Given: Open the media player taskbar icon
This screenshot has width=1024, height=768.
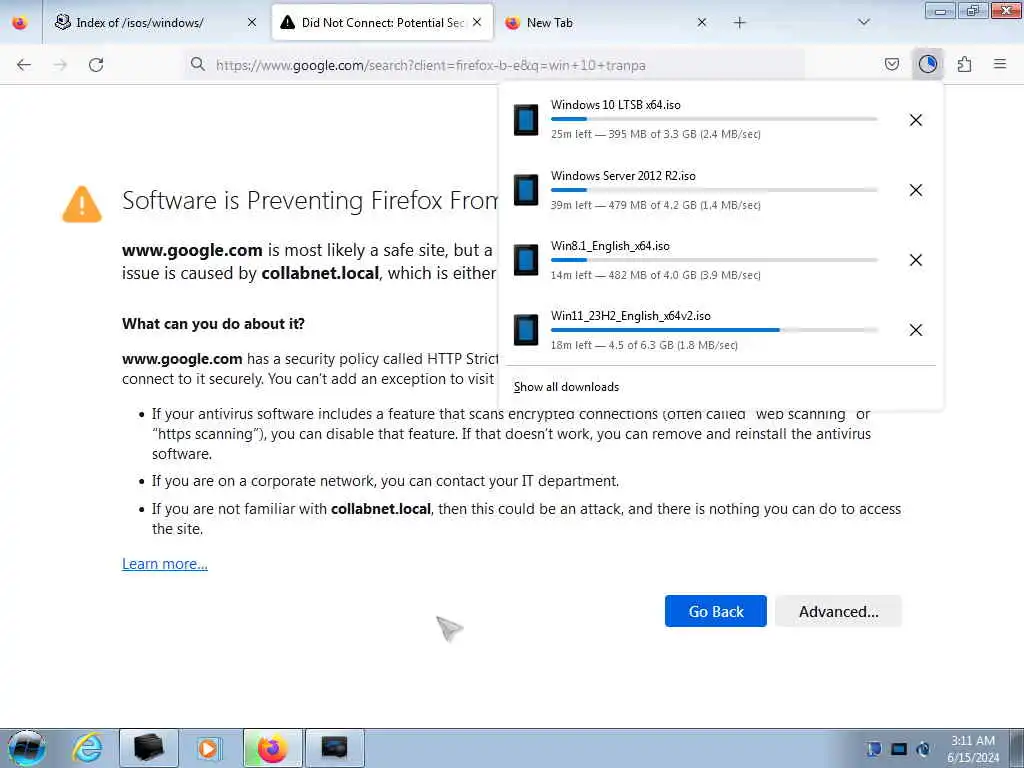Looking at the screenshot, I should point(209,748).
